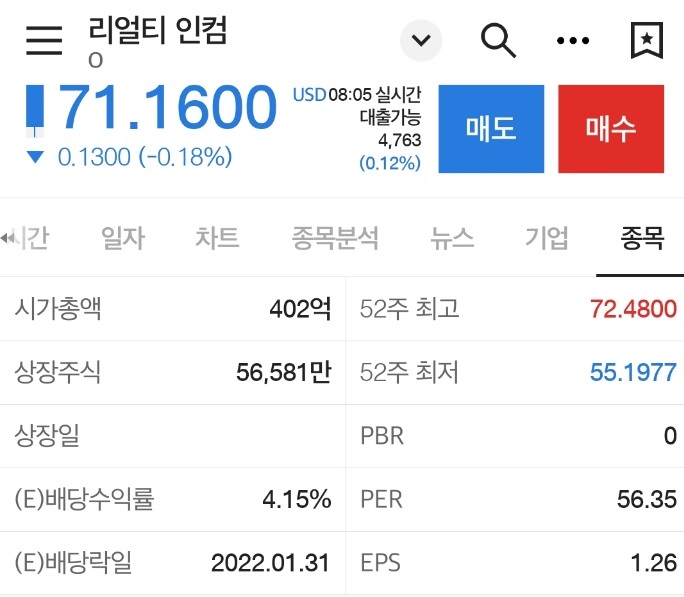Open the 종목분석 tab
This screenshot has height=597, width=684.
pyautogui.click(x=335, y=238)
